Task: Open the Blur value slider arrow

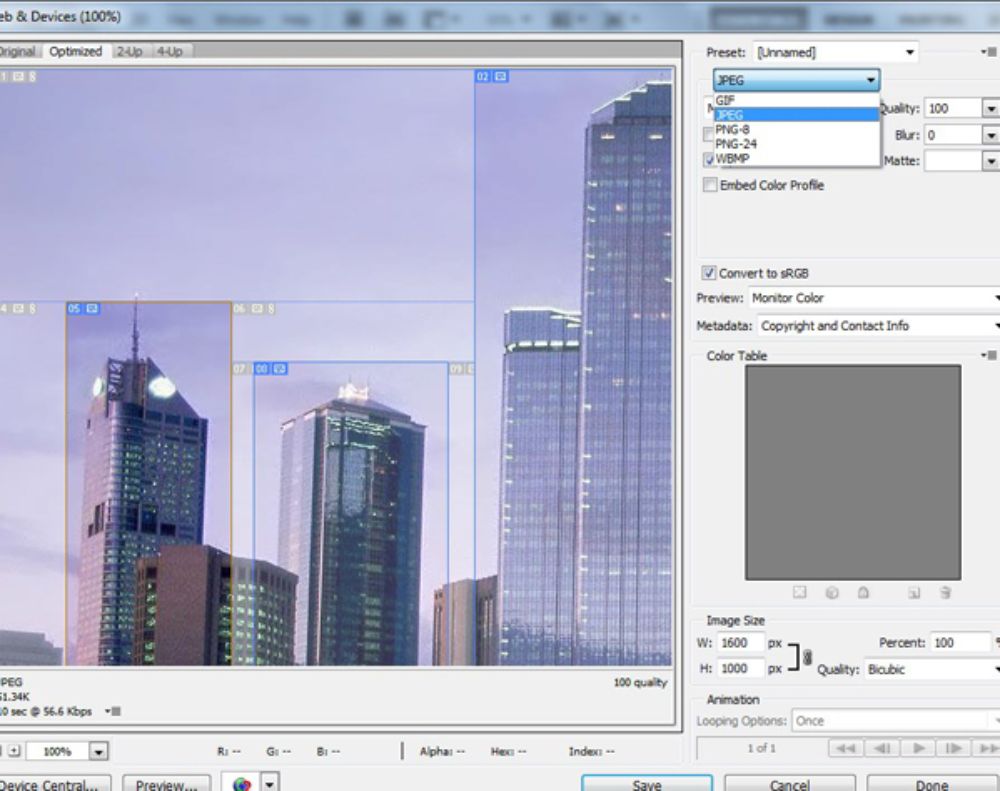Action: [990, 135]
